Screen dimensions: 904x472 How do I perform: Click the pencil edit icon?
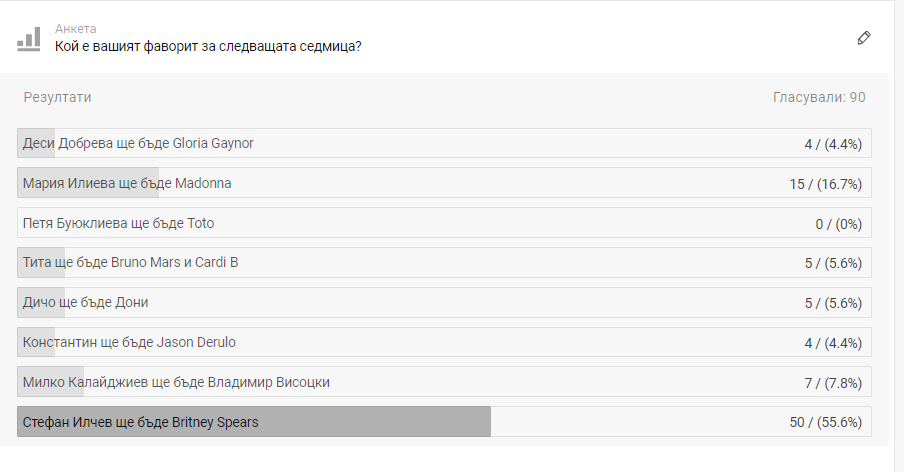click(864, 38)
